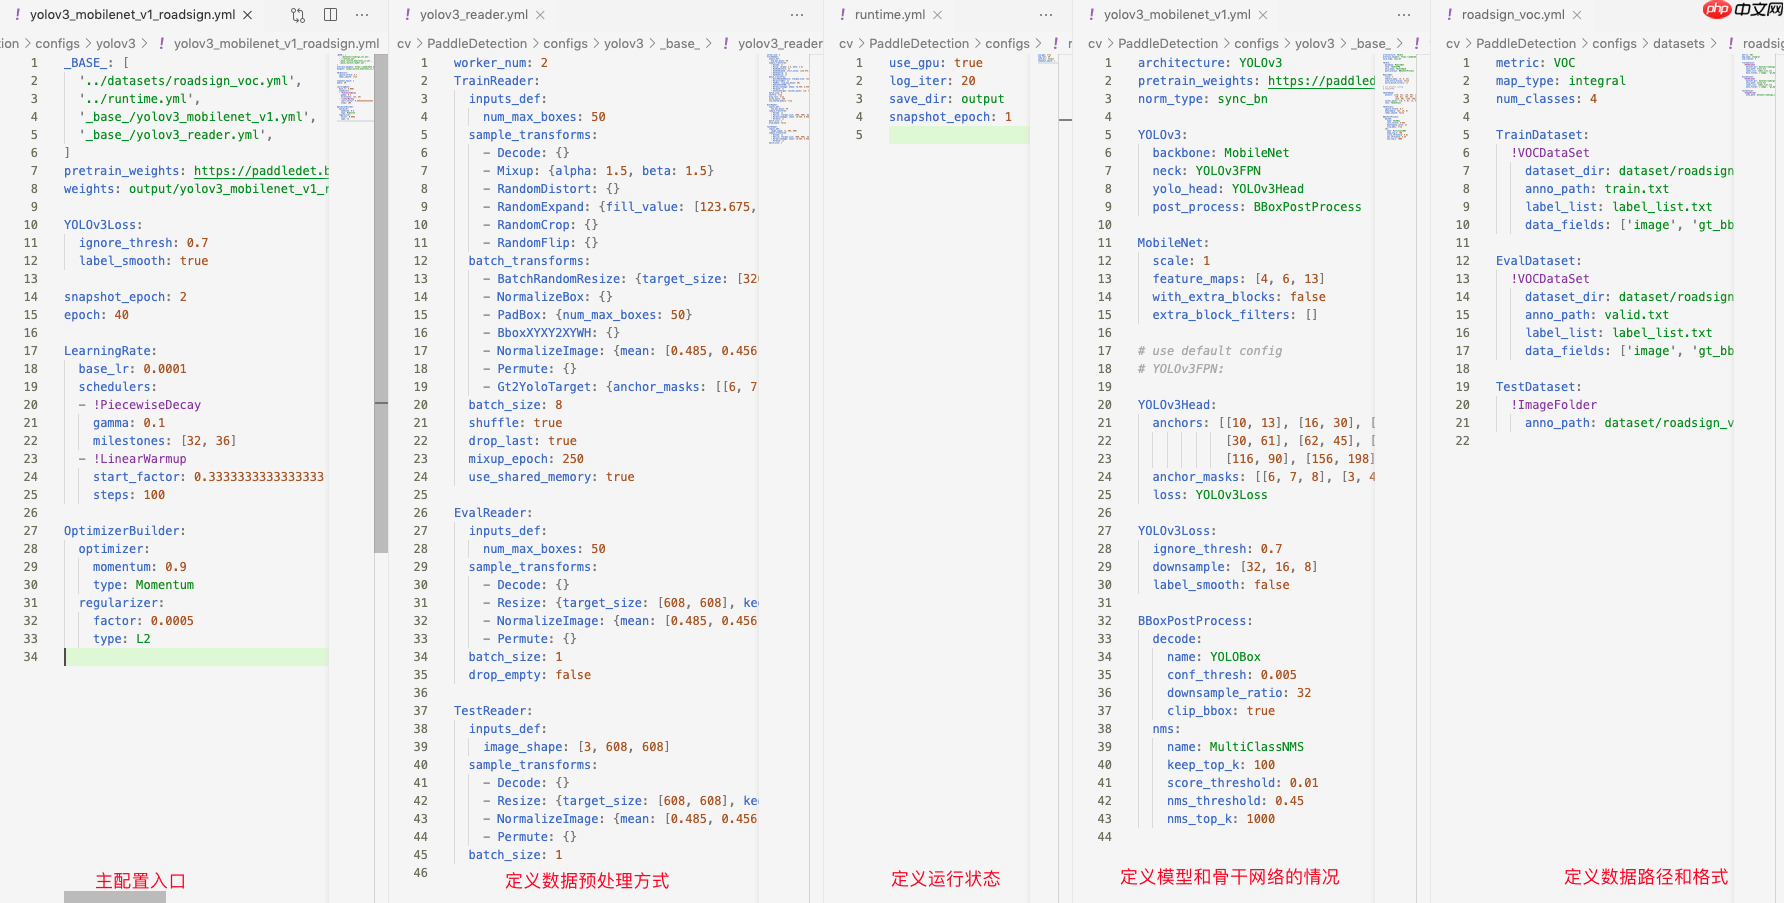The image size is (1784, 903).
Task: Expand PaddleDetection breadcrumb in runtime.yml editor
Action: coord(918,44)
